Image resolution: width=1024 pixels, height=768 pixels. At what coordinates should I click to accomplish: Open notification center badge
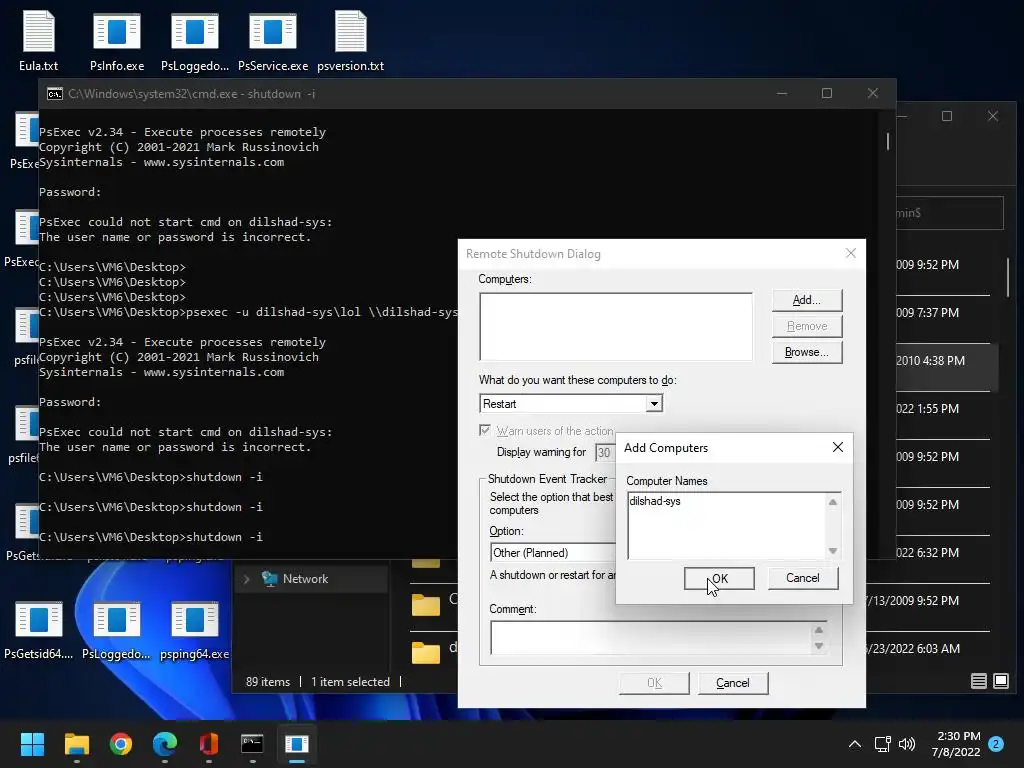(x=996, y=744)
